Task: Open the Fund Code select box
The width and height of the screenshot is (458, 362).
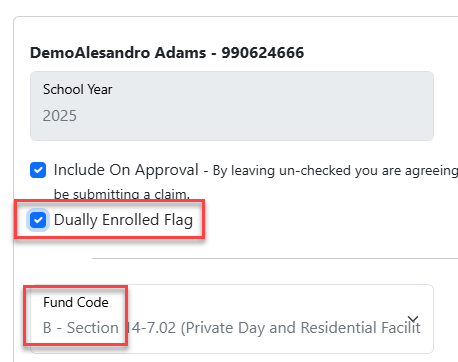Action: point(232,319)
